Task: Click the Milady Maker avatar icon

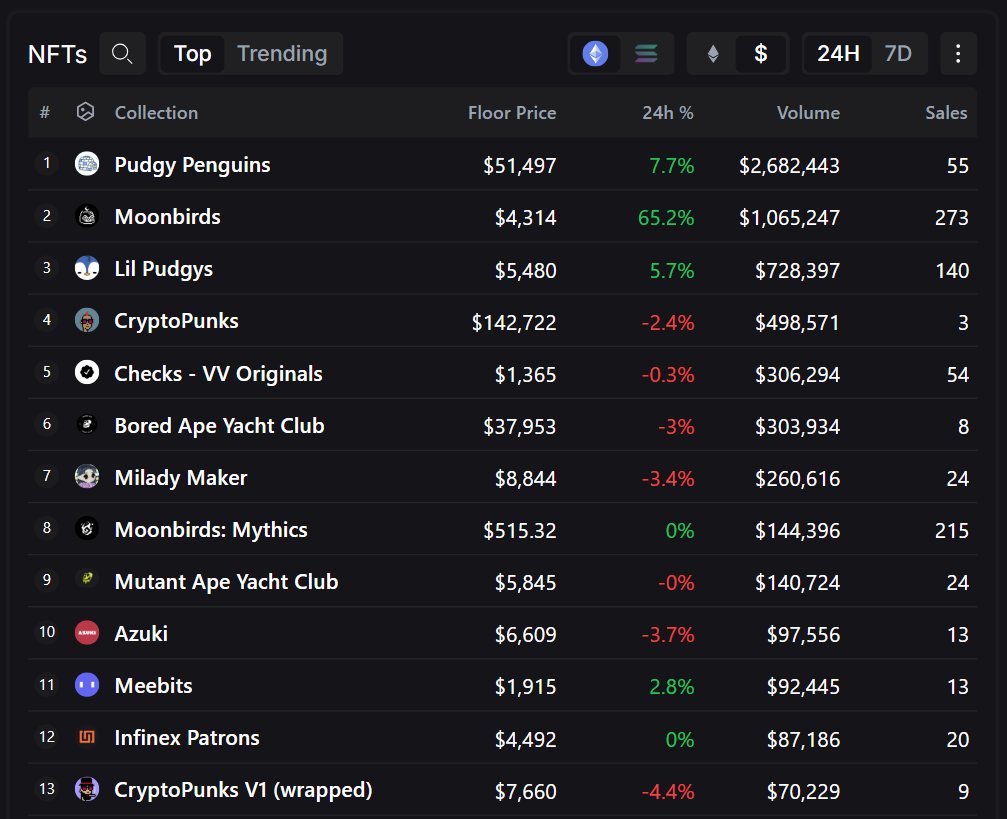Action: [87, 476]
